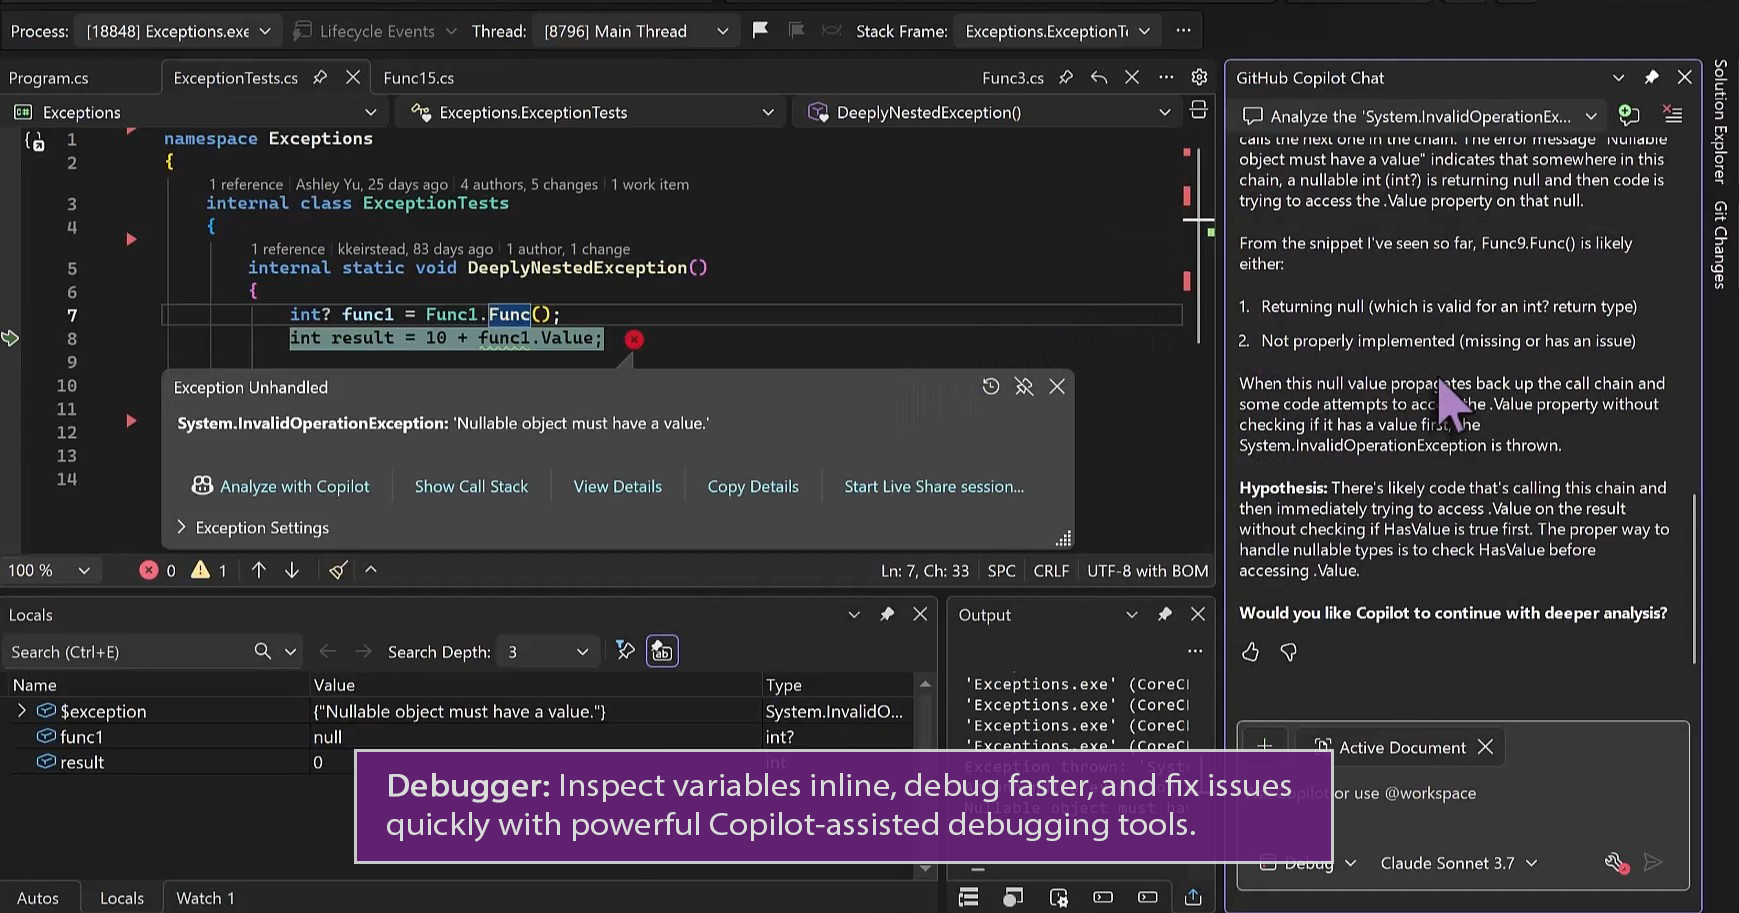
Task: Open the tools wrench icon in Copilot Chat
Action: (1617, 862)
